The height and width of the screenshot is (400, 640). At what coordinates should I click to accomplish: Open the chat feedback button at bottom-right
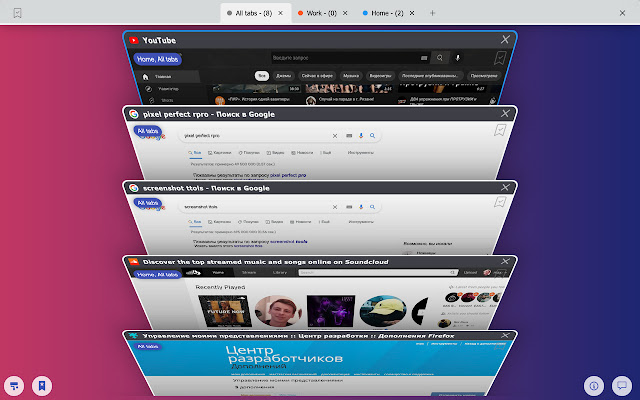coord(622,386)
